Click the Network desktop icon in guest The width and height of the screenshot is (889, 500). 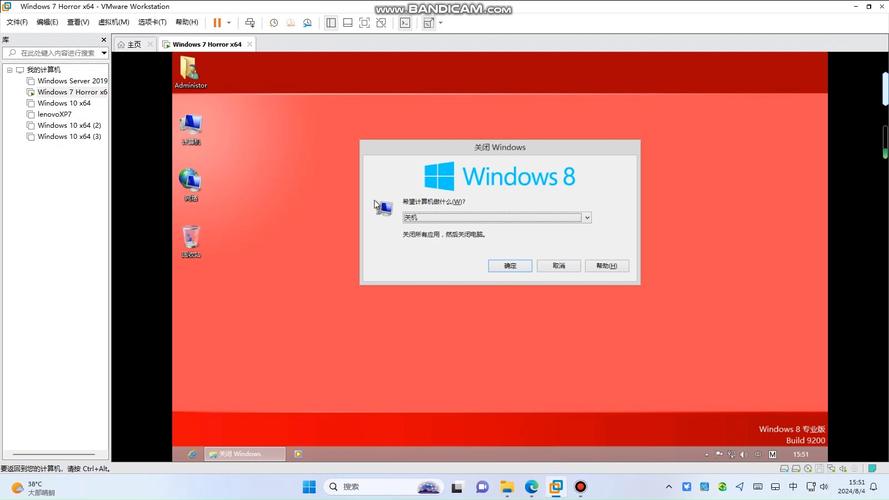coord(190,185)
